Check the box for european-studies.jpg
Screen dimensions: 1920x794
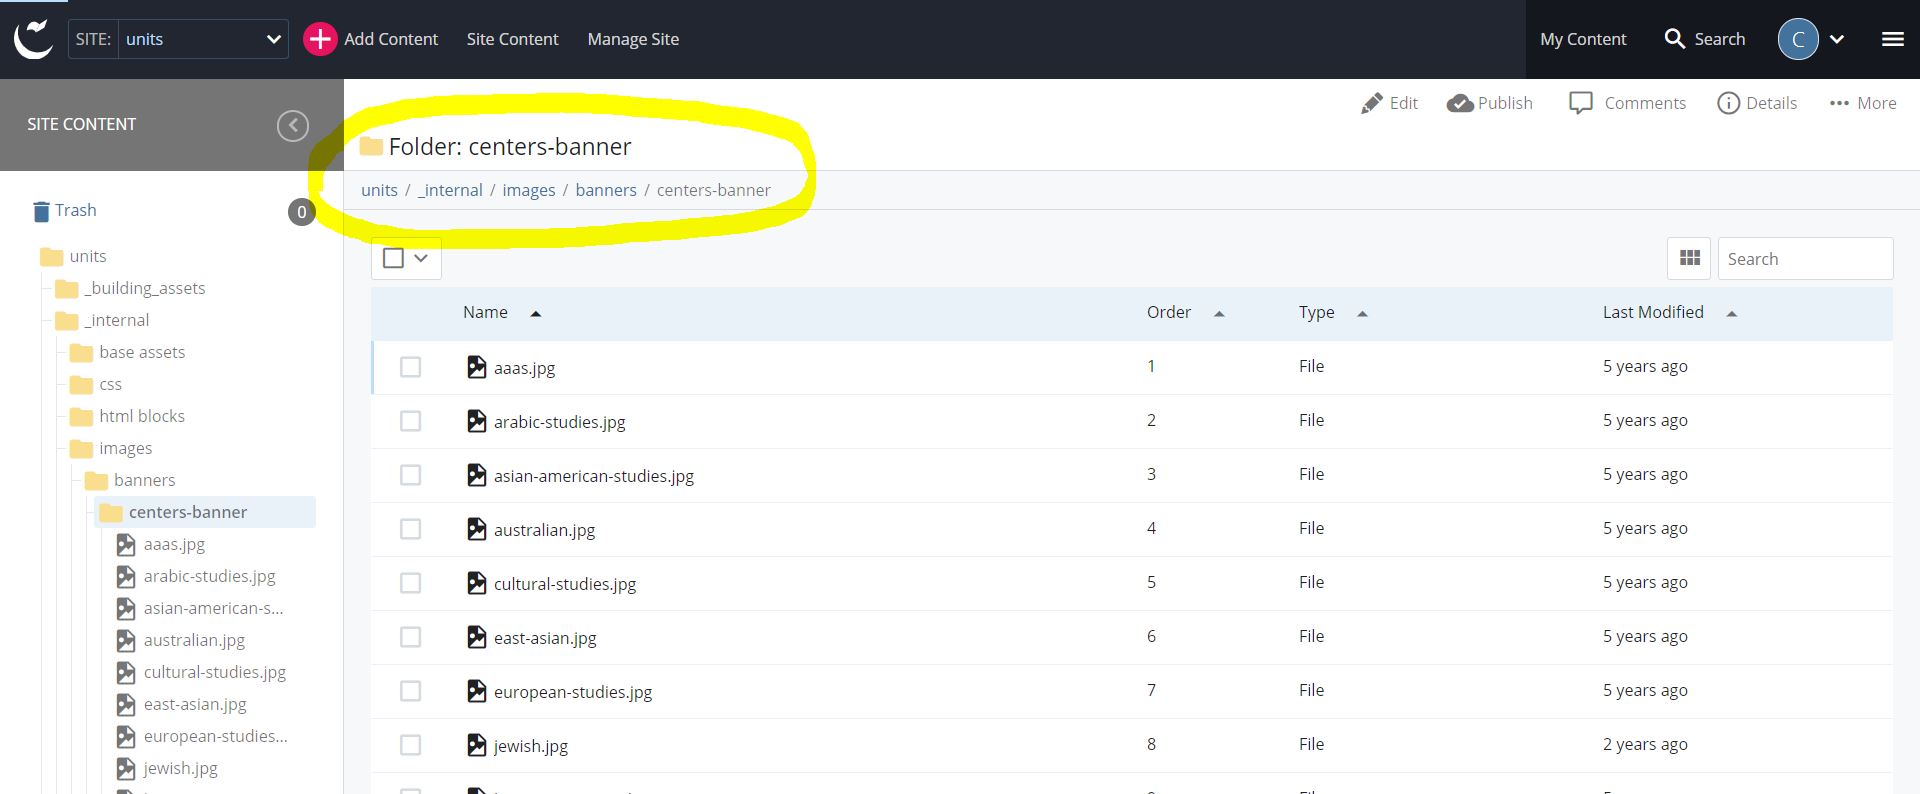tap(410, 691)
